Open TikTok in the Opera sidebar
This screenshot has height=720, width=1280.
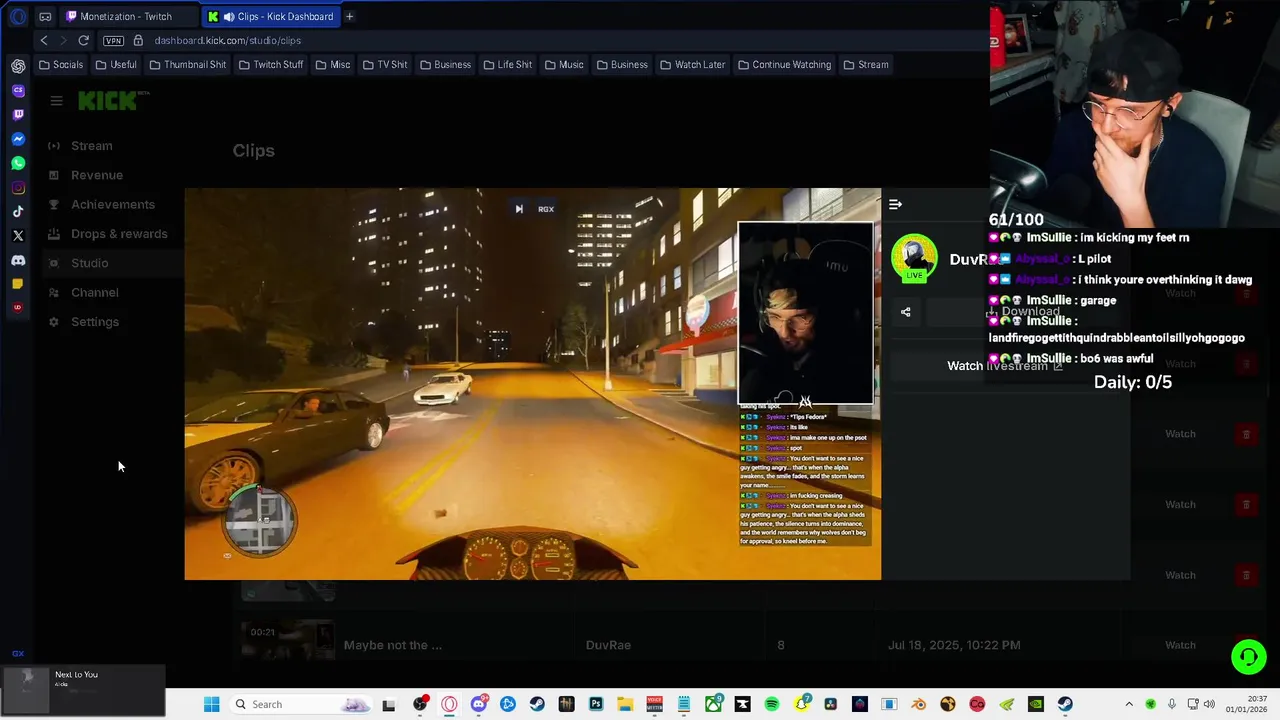point(18,212)
